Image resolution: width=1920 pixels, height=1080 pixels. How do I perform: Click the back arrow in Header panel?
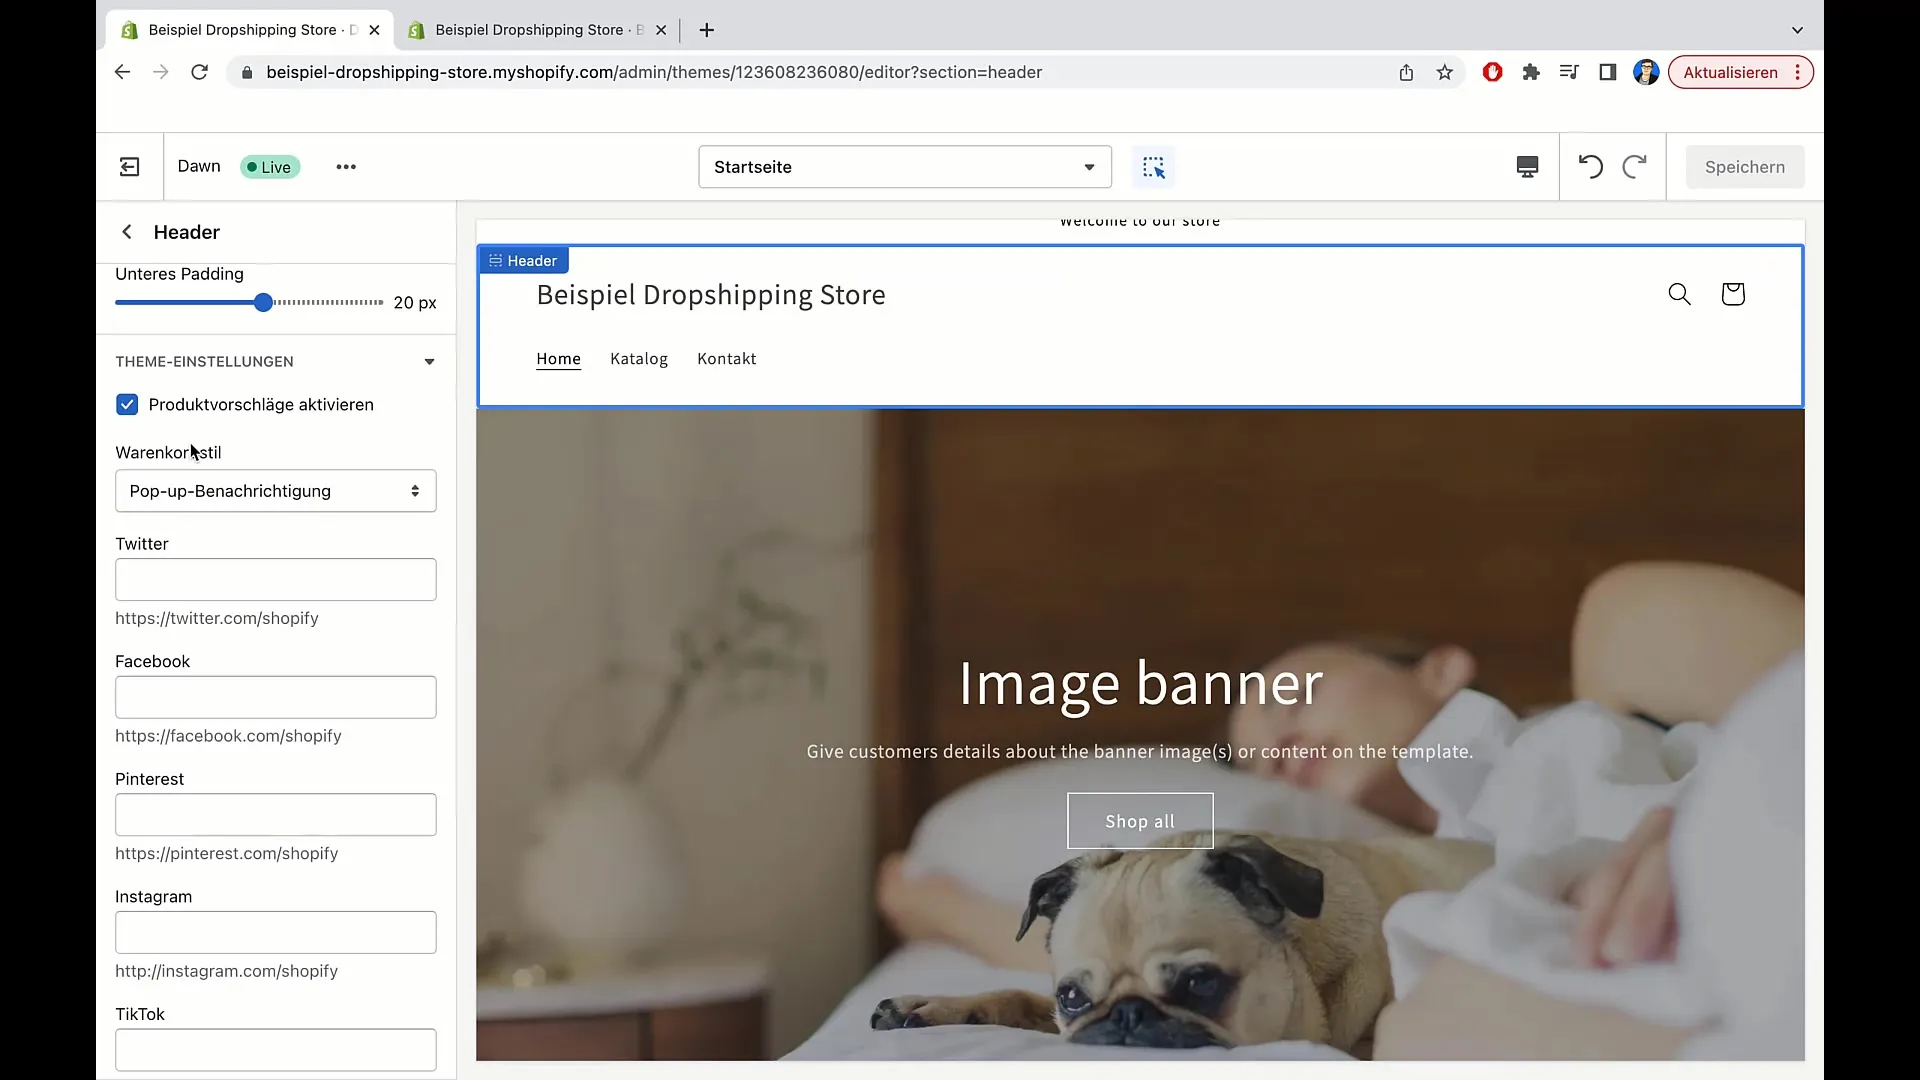point(127,231)
